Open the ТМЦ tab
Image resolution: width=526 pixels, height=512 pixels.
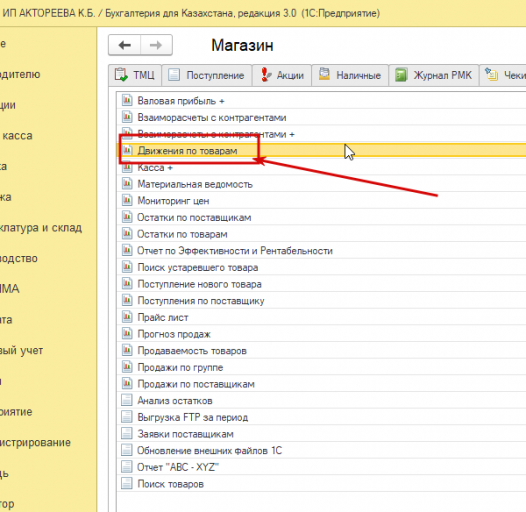coord(135,75)
